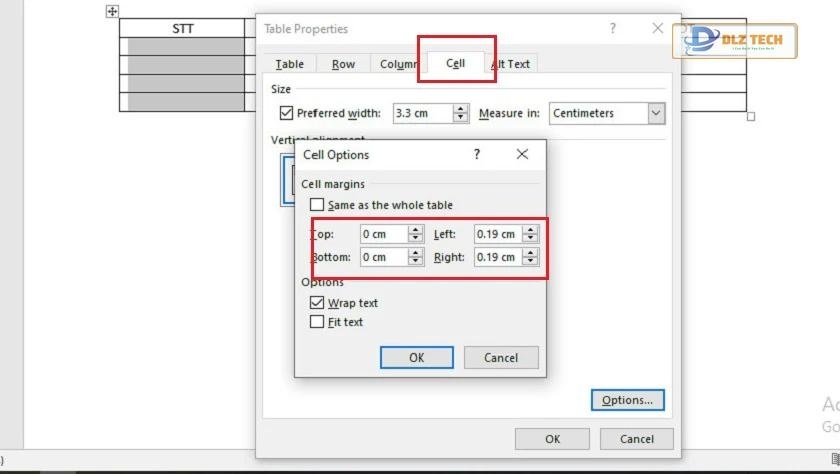Enable Same as the whole table
This screenshot has width=840, height=474.
coord(317,205)
